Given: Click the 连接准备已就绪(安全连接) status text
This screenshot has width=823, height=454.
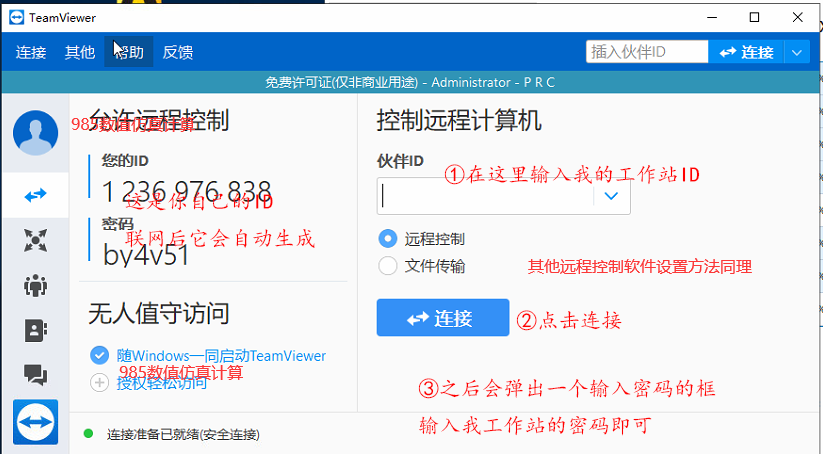Looking at the screenshot, I should pos(183,434).
